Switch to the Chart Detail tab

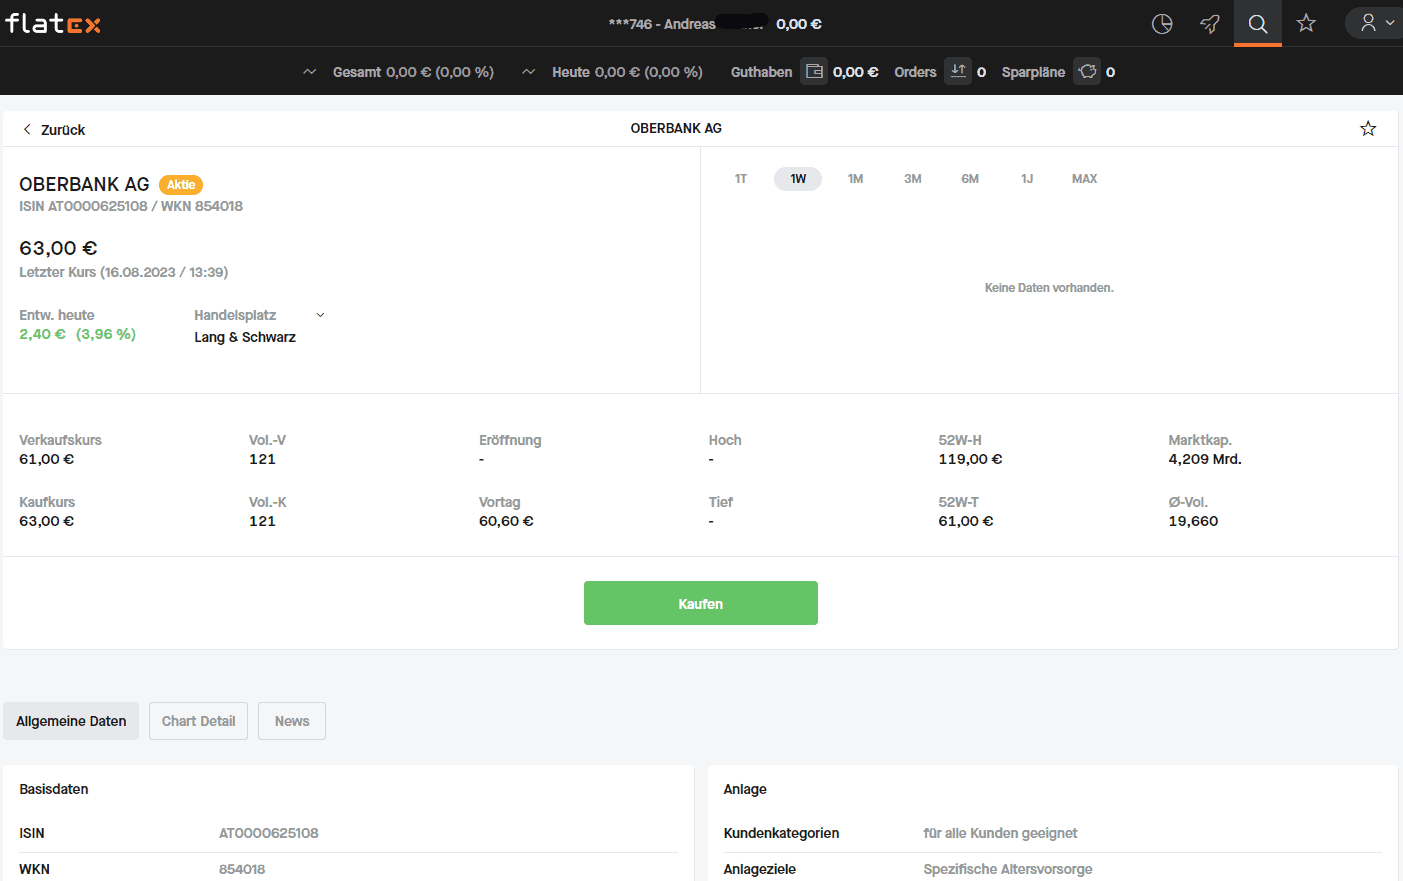click(x=198, y=721)
